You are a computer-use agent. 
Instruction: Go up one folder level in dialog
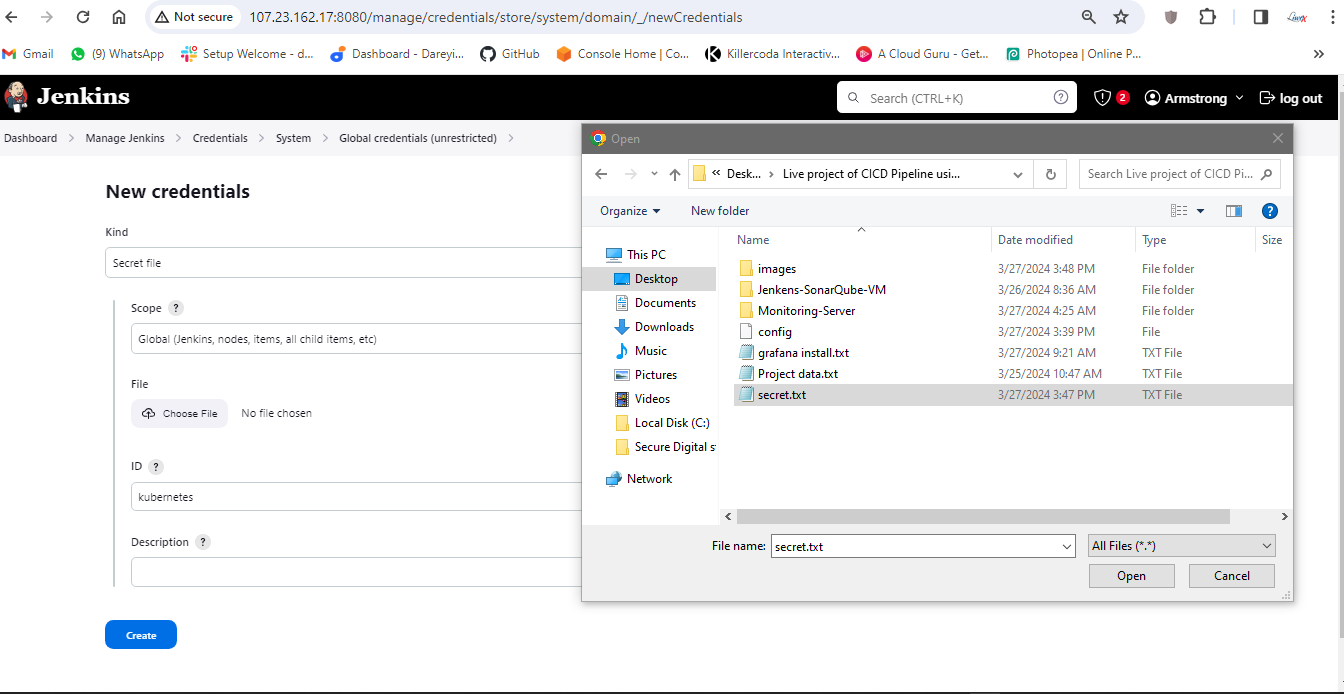click(x=675, y=174)
